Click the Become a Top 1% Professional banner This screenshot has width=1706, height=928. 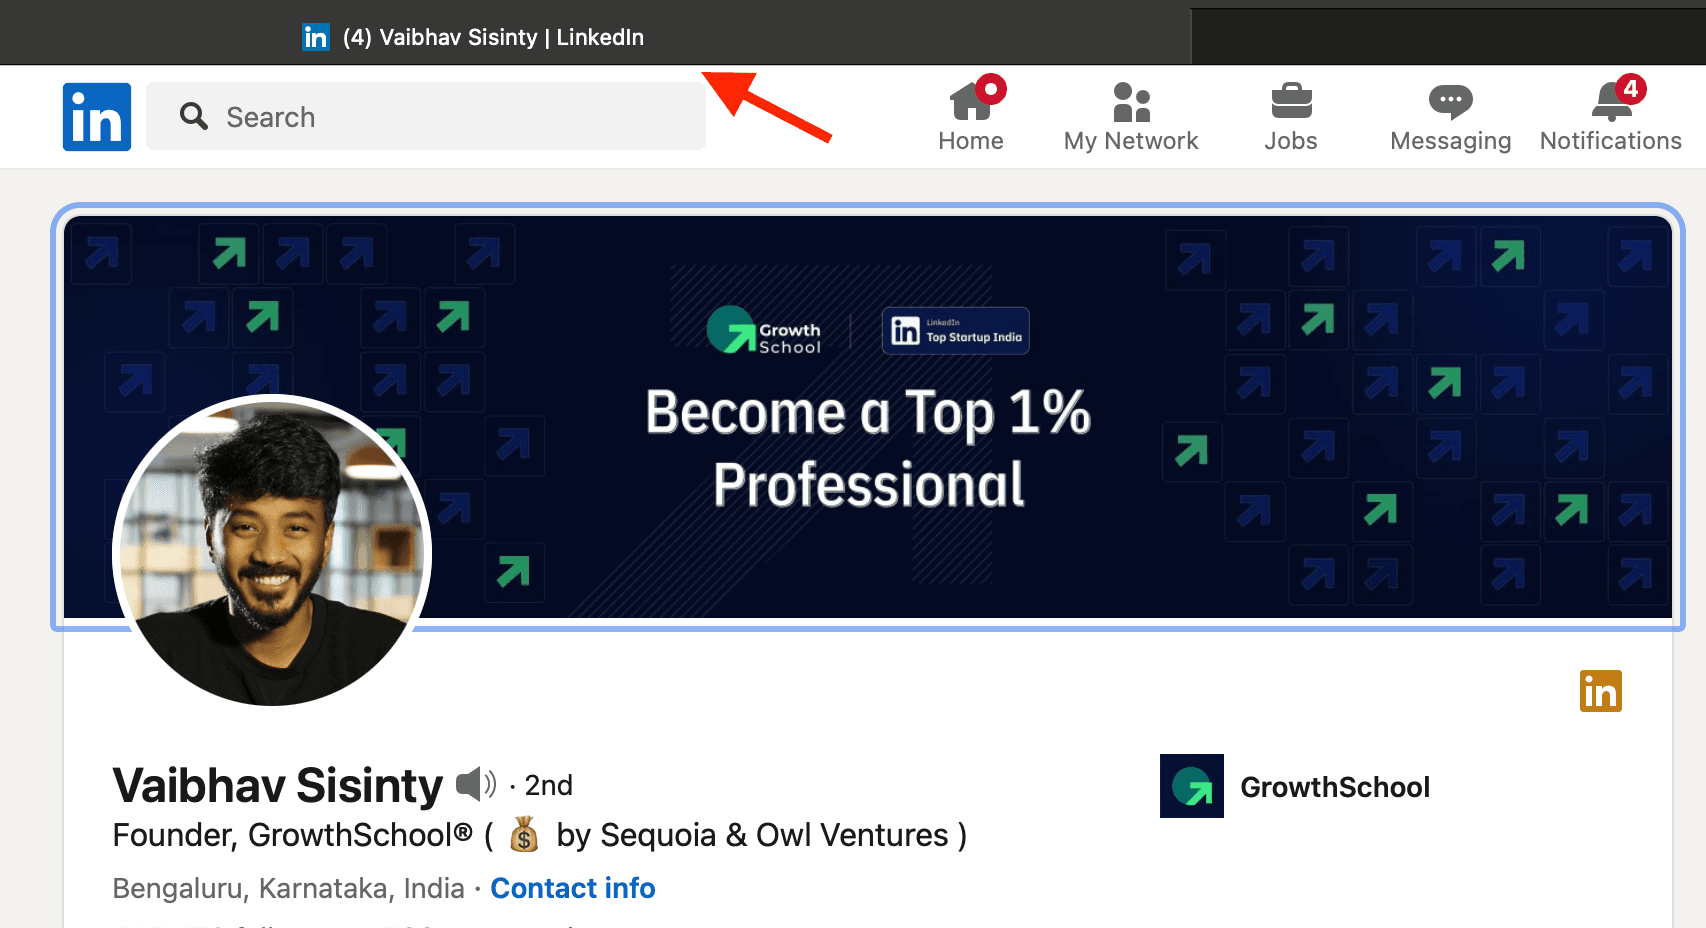pyautogui.click(x=868, y=418)
